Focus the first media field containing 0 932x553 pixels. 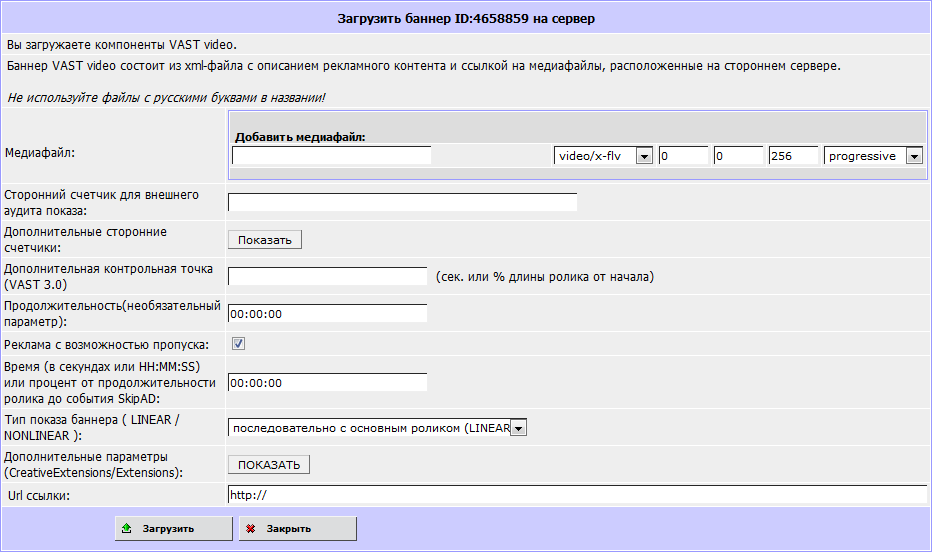coord(684,156)
